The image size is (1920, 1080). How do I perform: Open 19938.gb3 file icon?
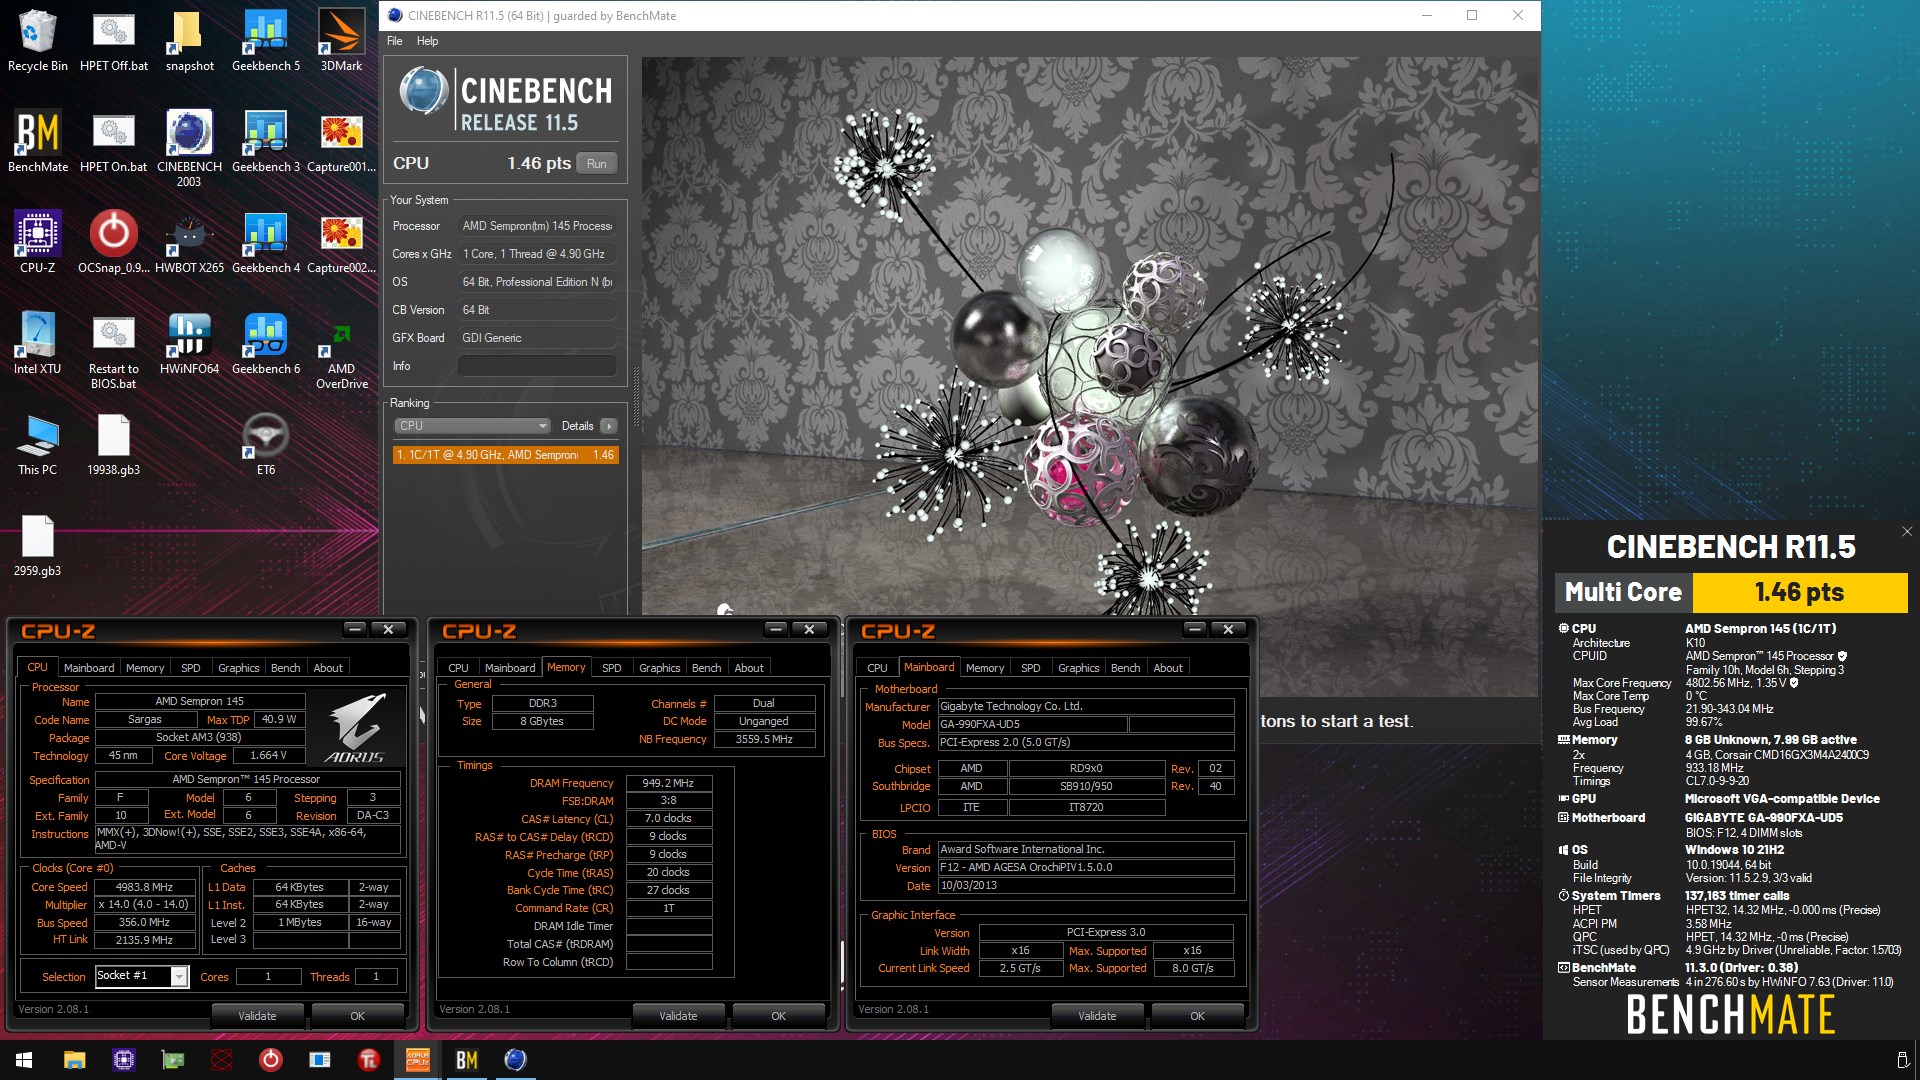click(114, 444)
